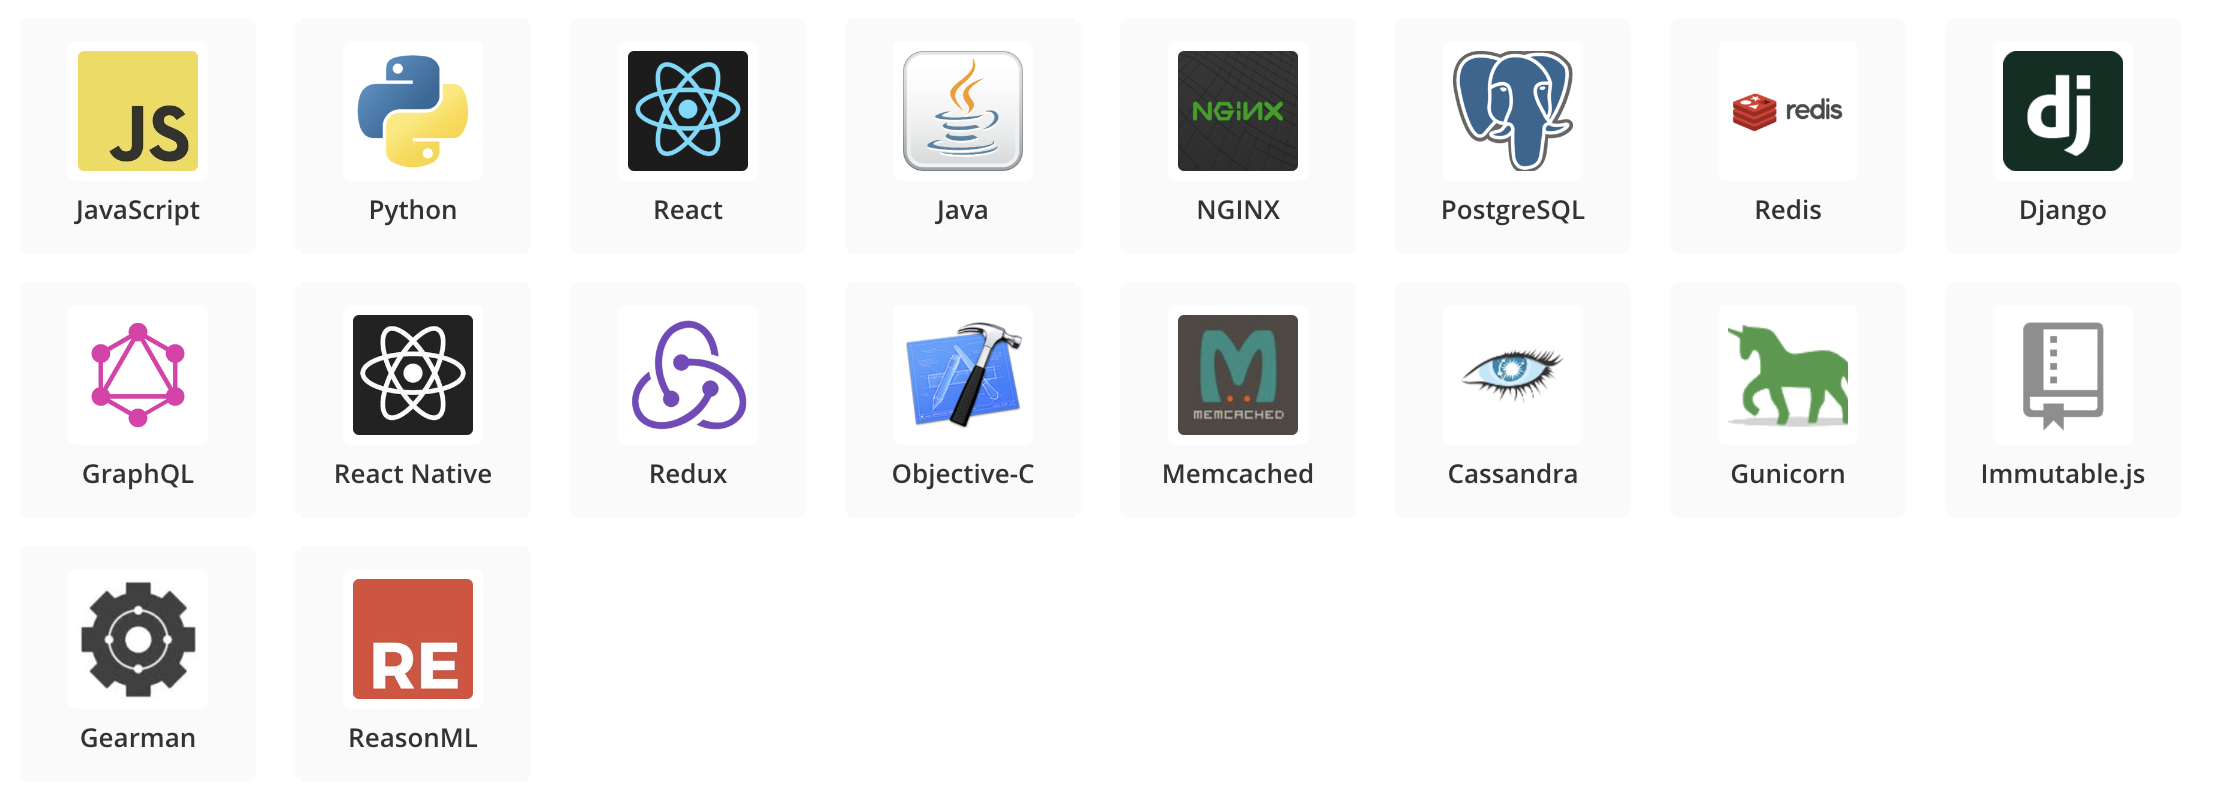Select the dark green Django dj icon
The image size is (2226, 802).
pos(2063,111)
